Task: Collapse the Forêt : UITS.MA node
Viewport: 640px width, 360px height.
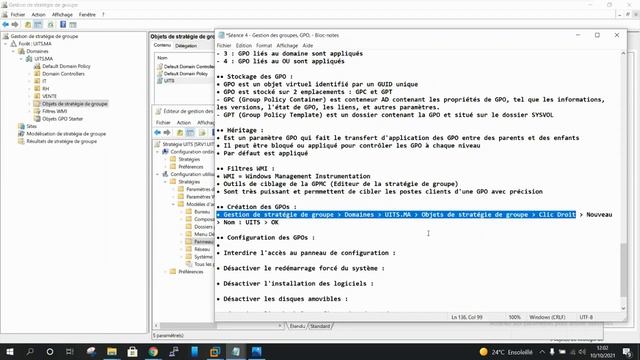Action: pyautogui.click(x=6, y=44)
